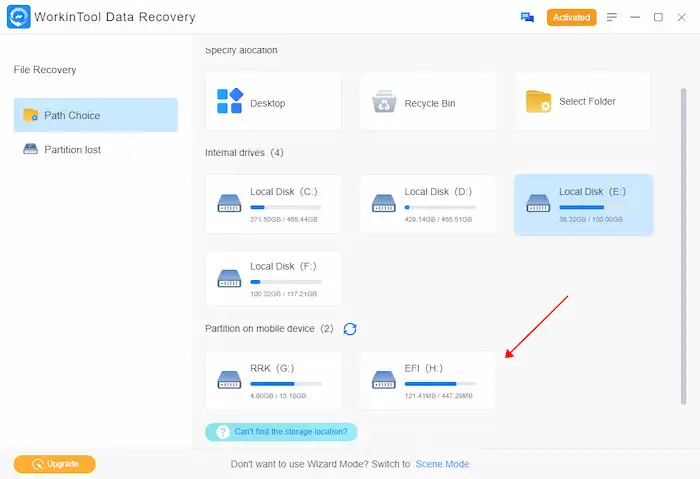700x479 pixels.
Task: Switch to Partition lost tab
Action: click(96, 150)
